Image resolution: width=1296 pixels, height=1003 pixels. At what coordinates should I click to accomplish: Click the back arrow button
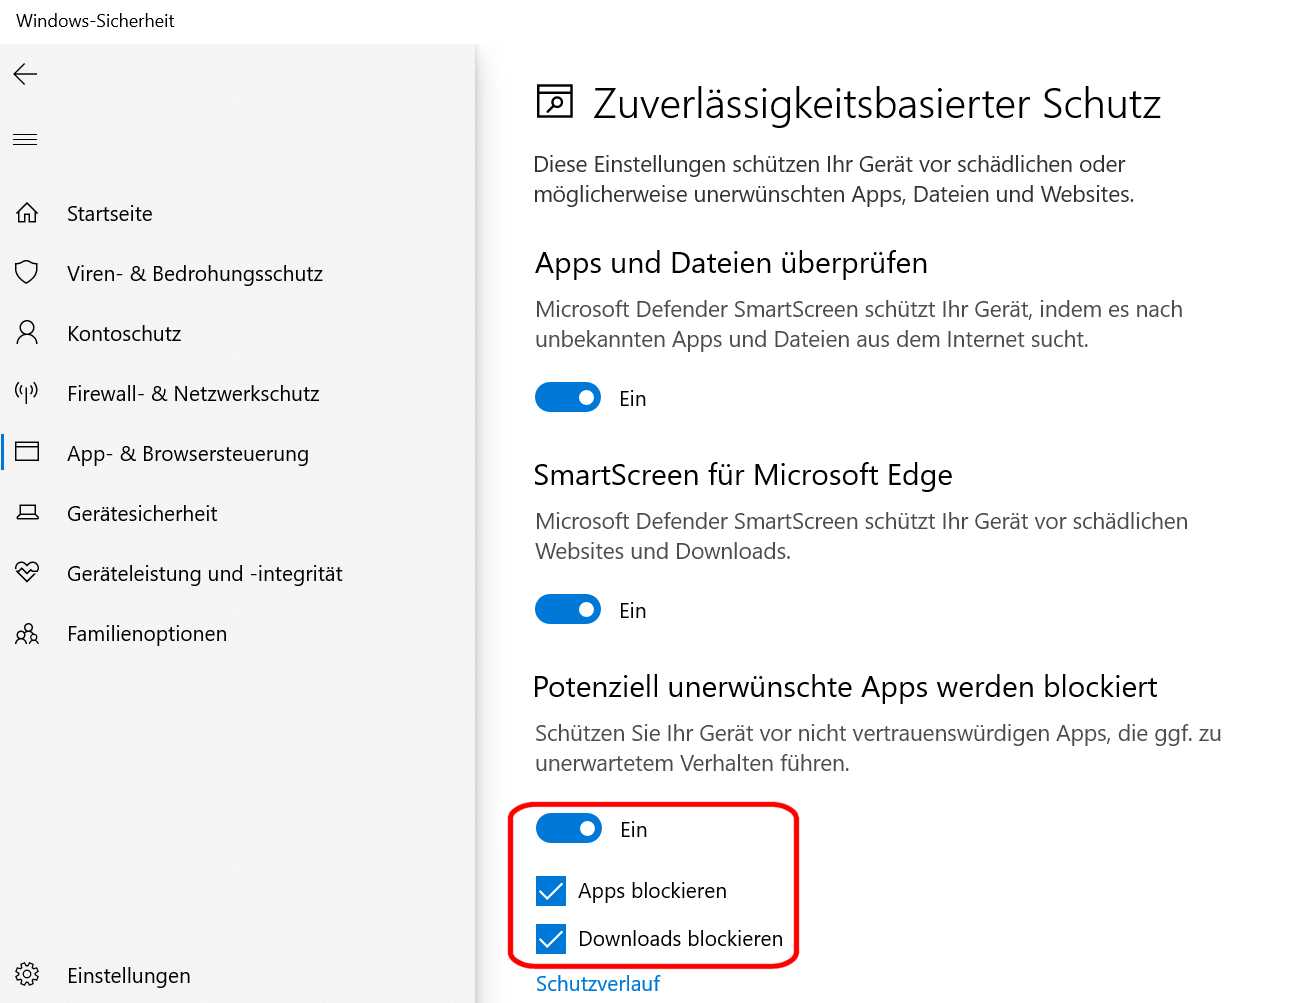pyautogui.click(x=24, y=73)
